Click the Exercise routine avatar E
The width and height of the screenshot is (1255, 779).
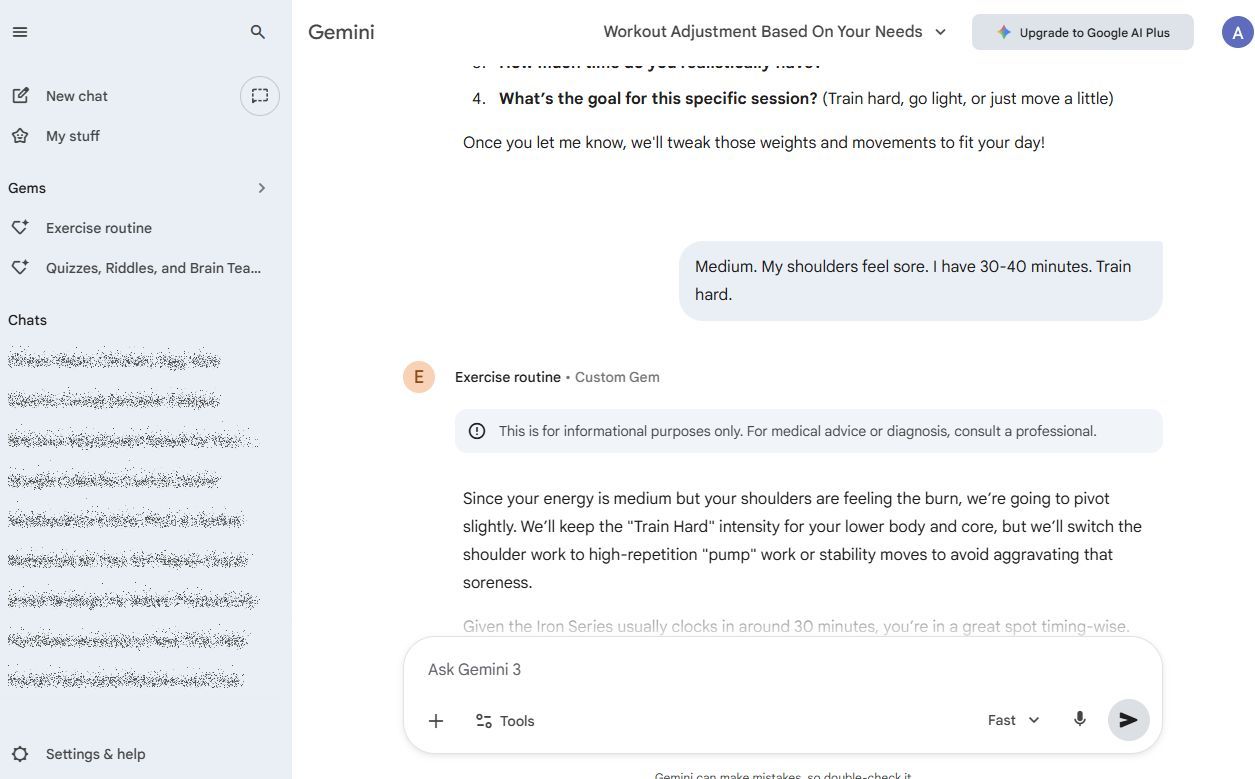(419, 377)
